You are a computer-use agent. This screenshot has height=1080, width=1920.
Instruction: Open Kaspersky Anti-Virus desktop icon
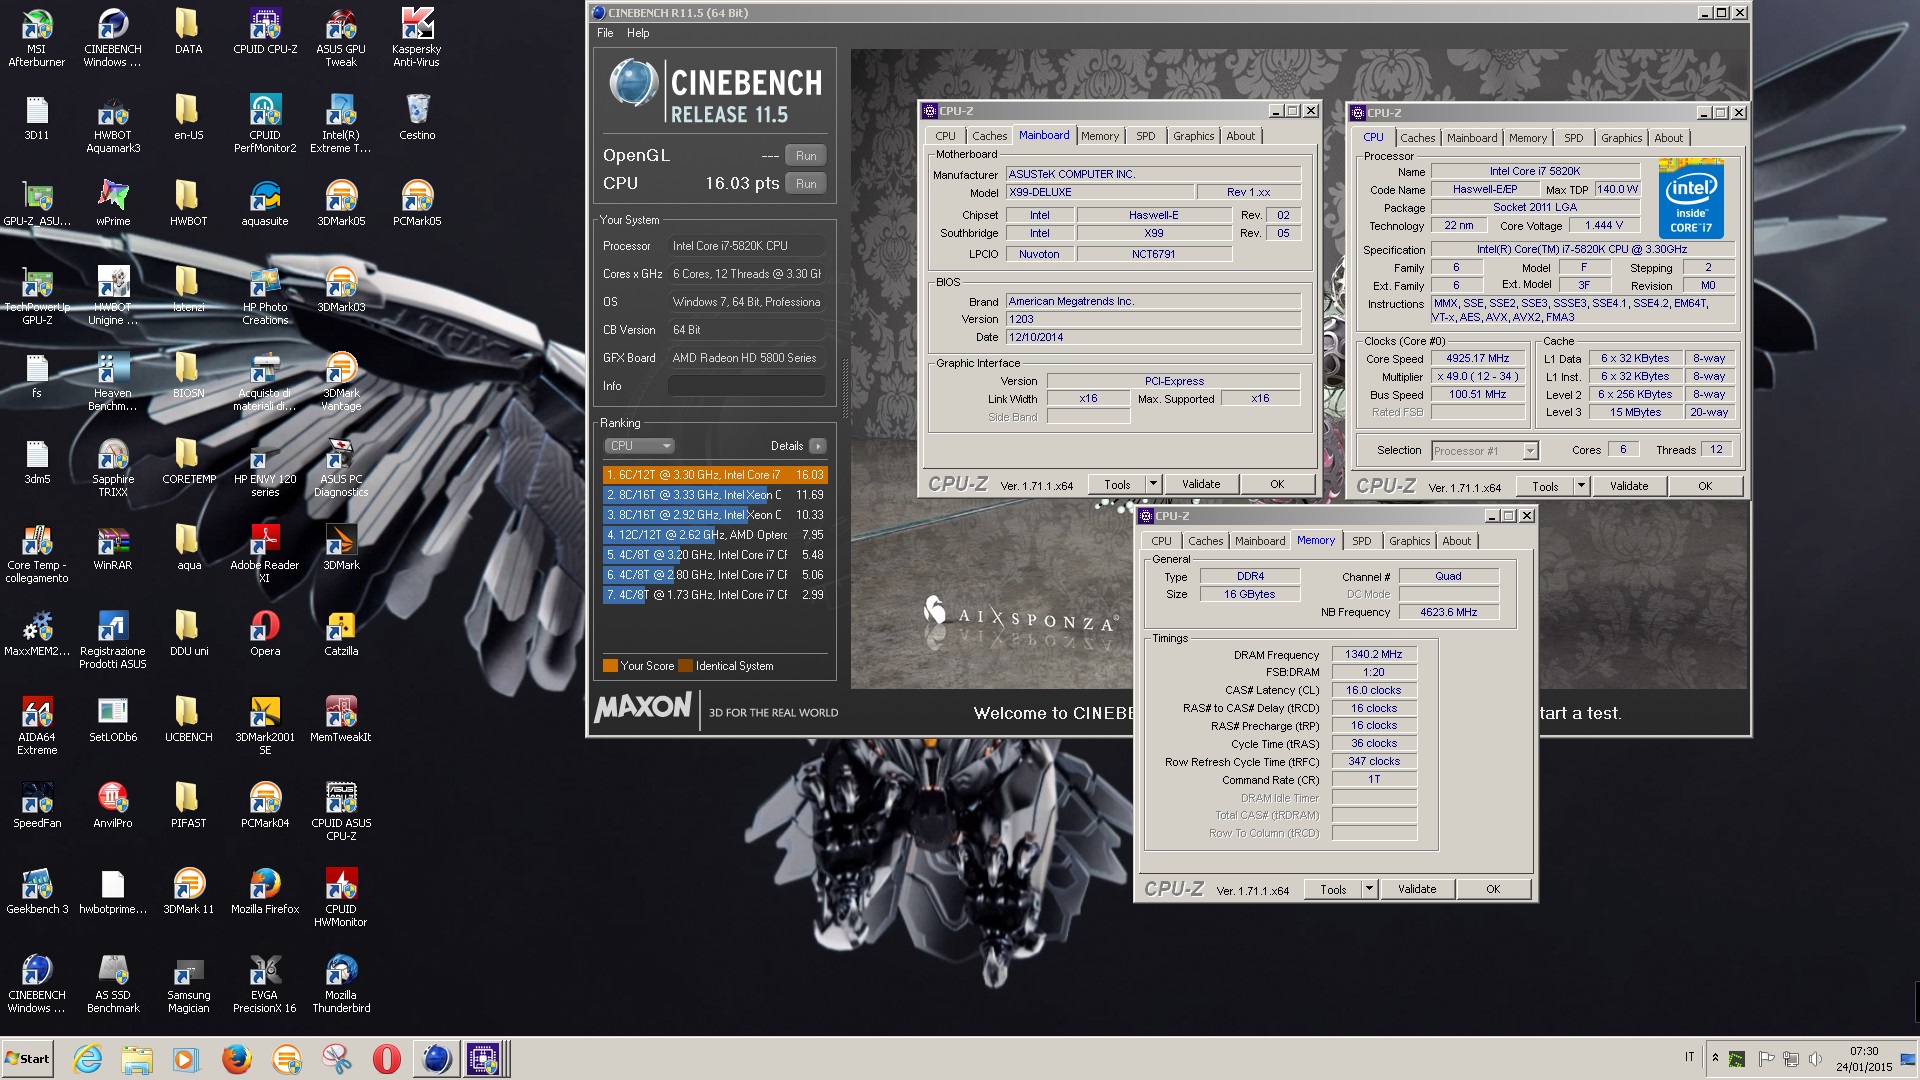(x=417, y=38)
